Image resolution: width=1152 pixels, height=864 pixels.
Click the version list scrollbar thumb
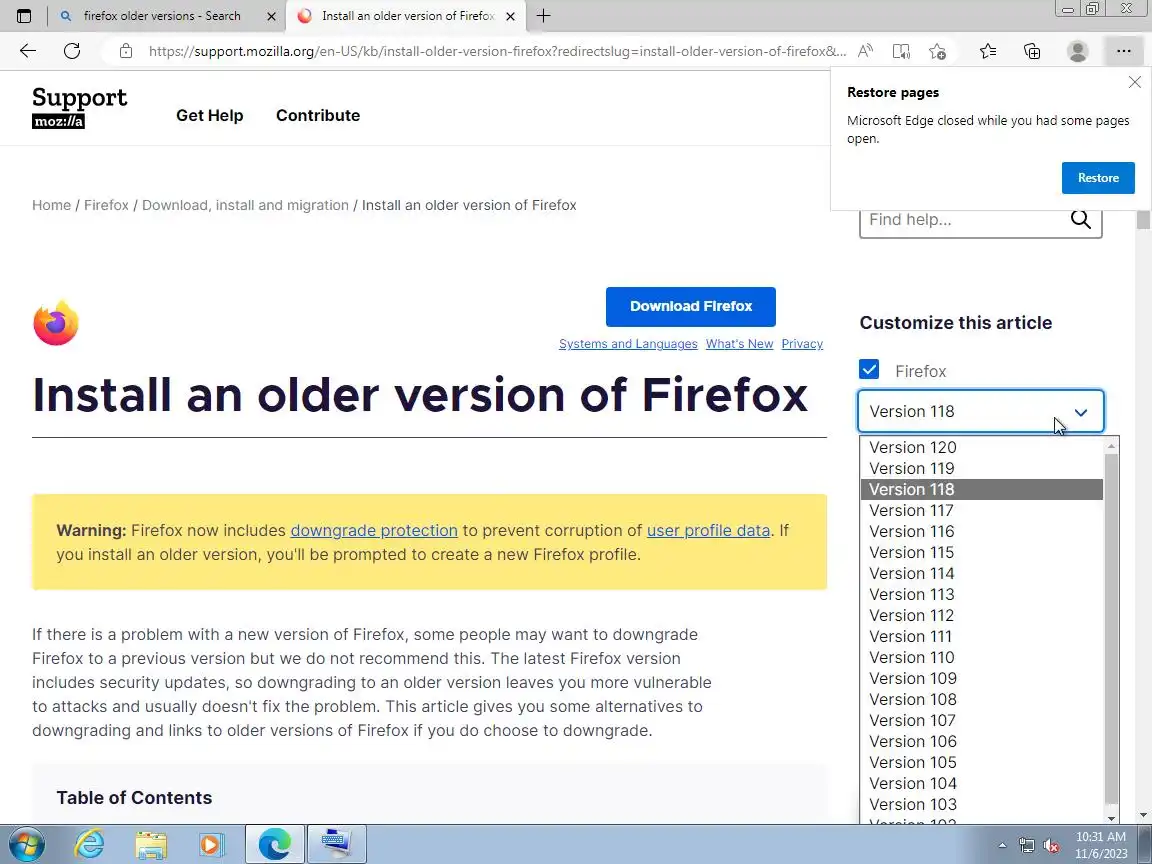pos(1112,629)
